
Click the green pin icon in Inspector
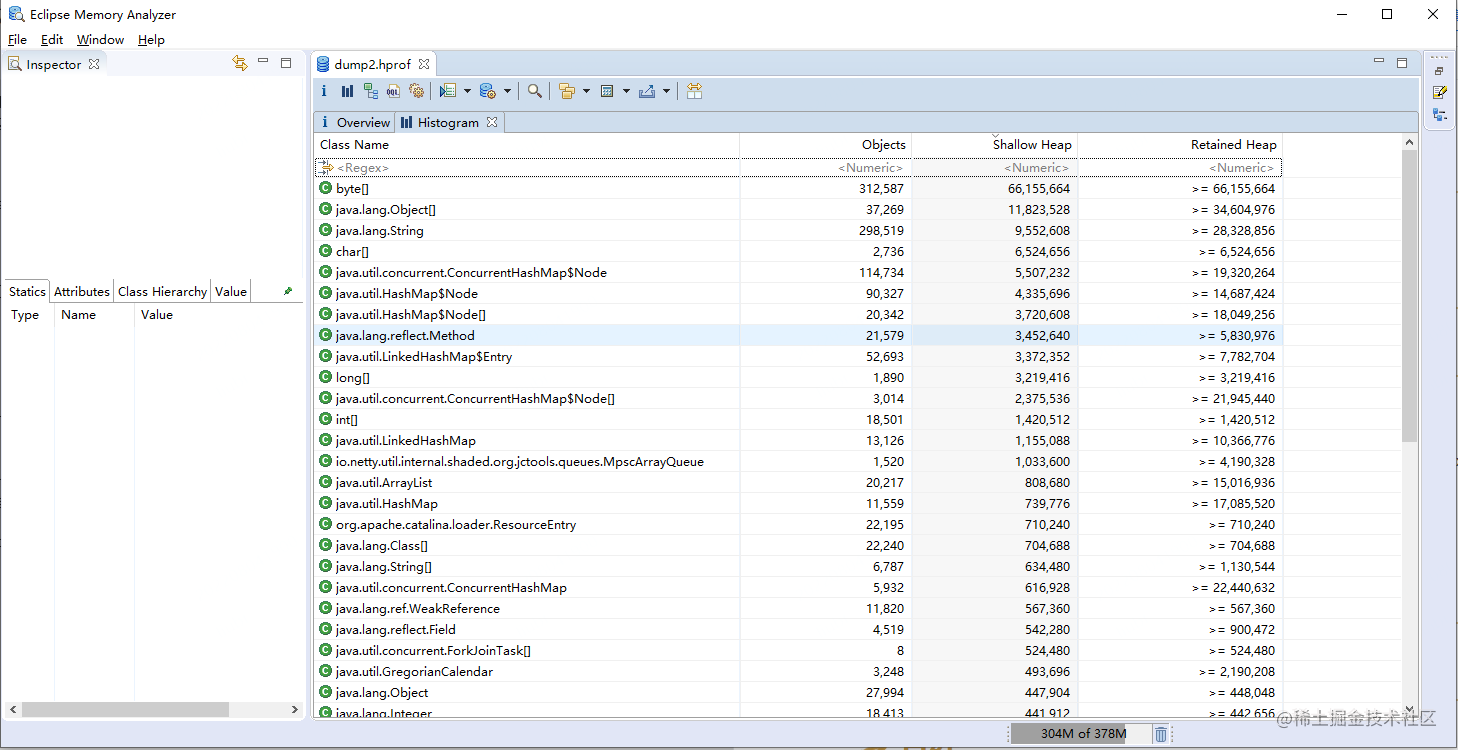pyautogui.click(x=288, y=291)
